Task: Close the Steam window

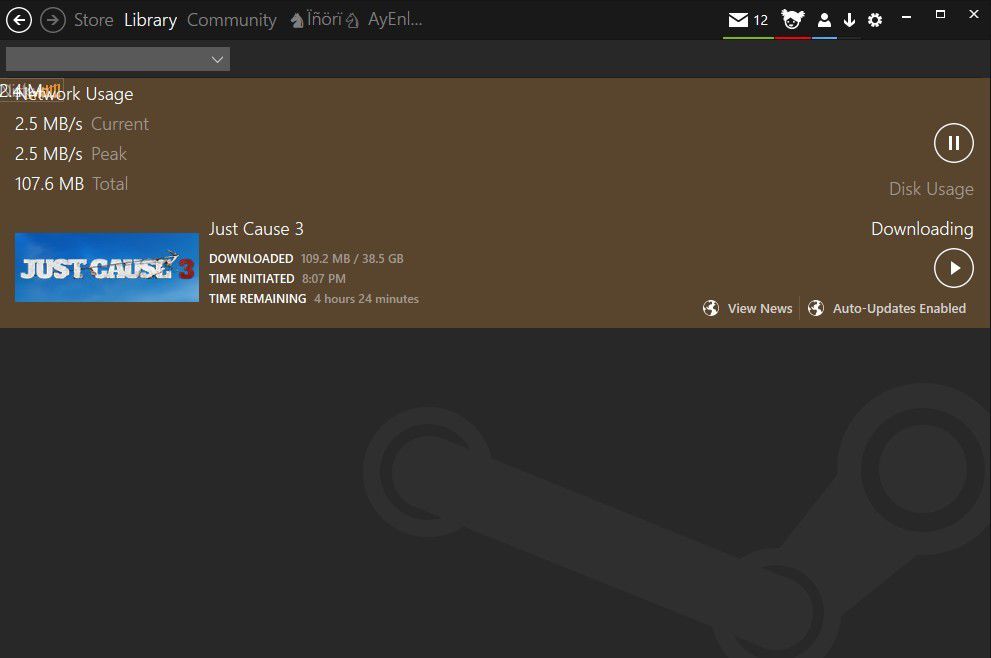Action: point(974,15)
